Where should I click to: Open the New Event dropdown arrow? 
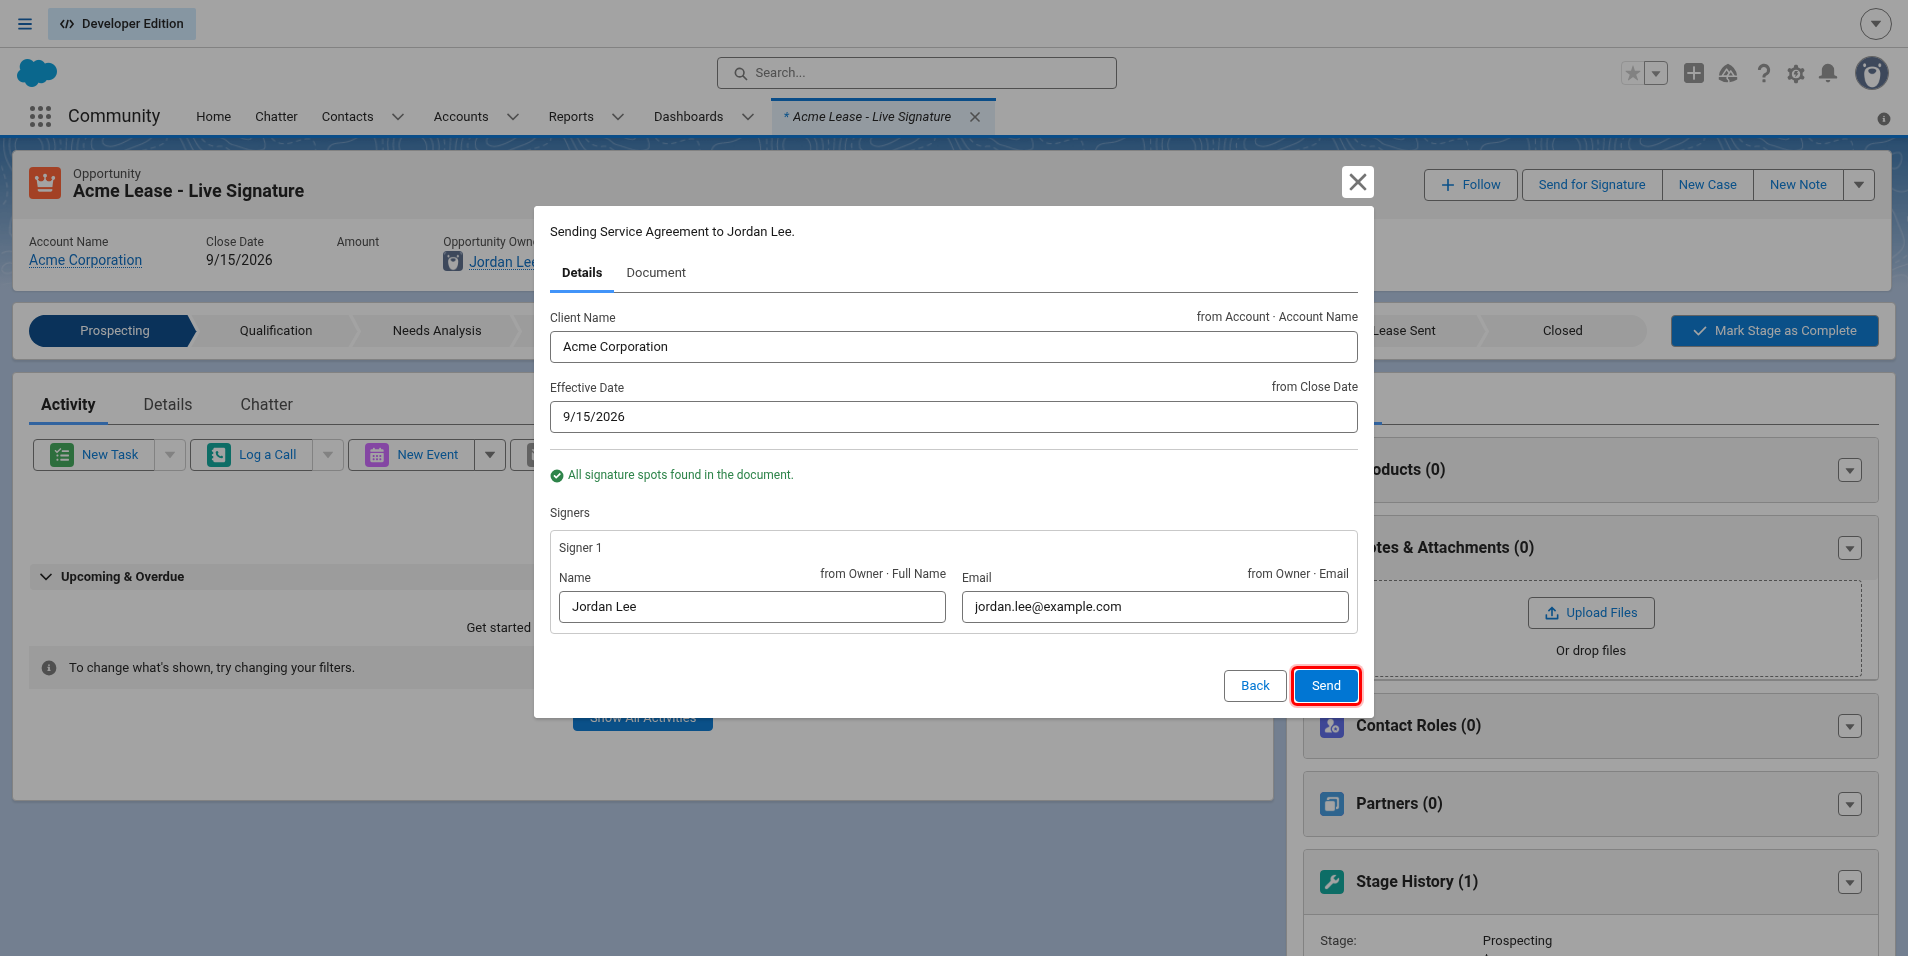490,455
